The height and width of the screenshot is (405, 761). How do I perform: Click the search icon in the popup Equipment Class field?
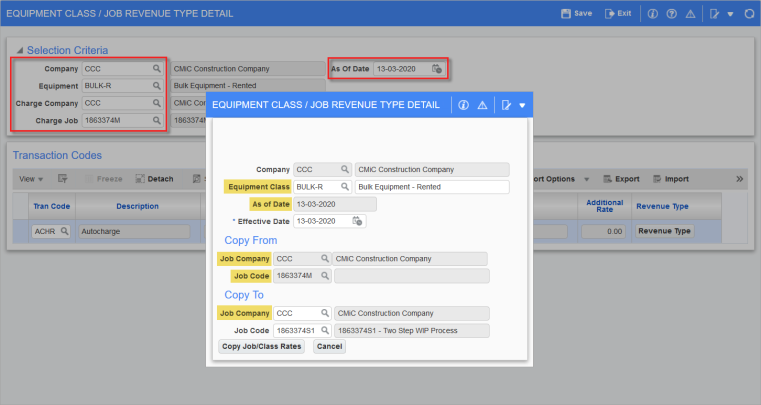click(346, 187)
